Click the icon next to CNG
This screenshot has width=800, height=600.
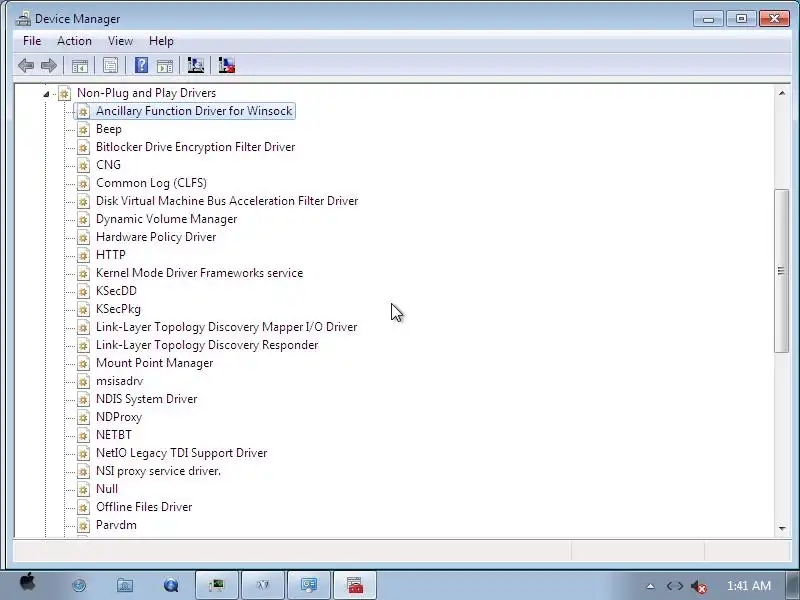[83, 165]
